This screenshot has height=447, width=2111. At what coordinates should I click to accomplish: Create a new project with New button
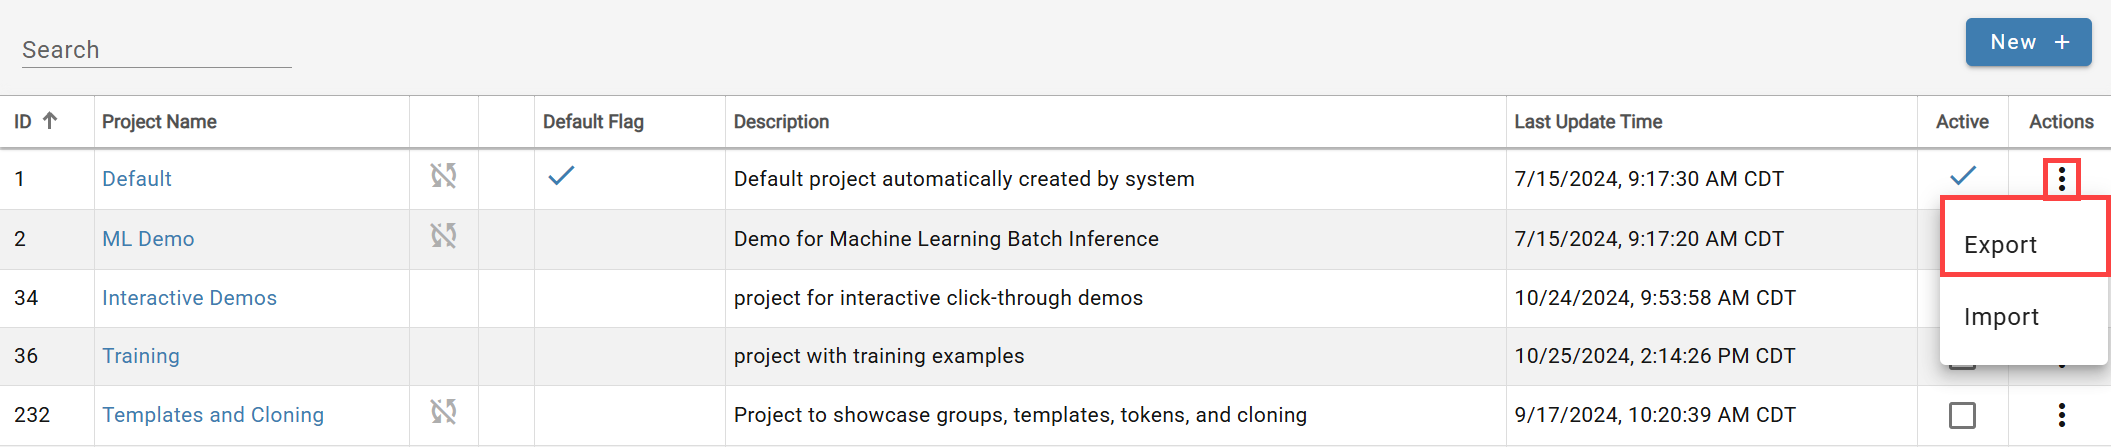tap(2028, 42)
